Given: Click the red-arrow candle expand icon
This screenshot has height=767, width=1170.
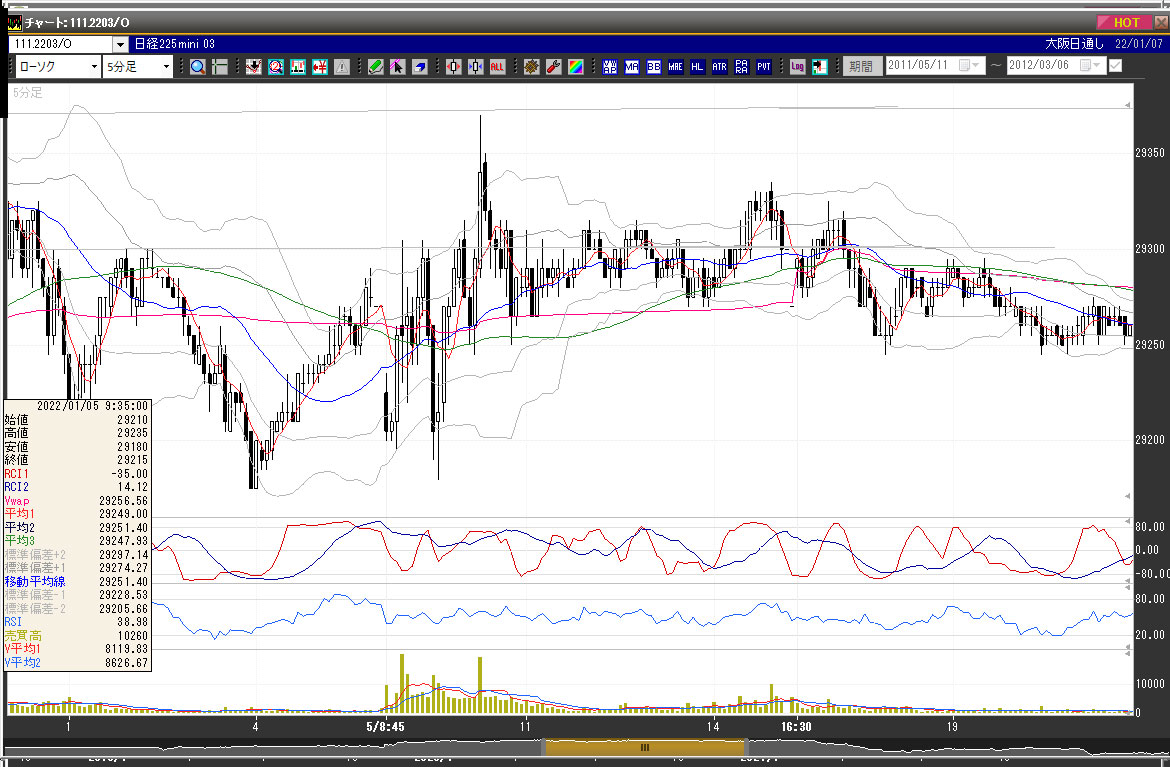Looking at the screenshot, I should (454, 67).
